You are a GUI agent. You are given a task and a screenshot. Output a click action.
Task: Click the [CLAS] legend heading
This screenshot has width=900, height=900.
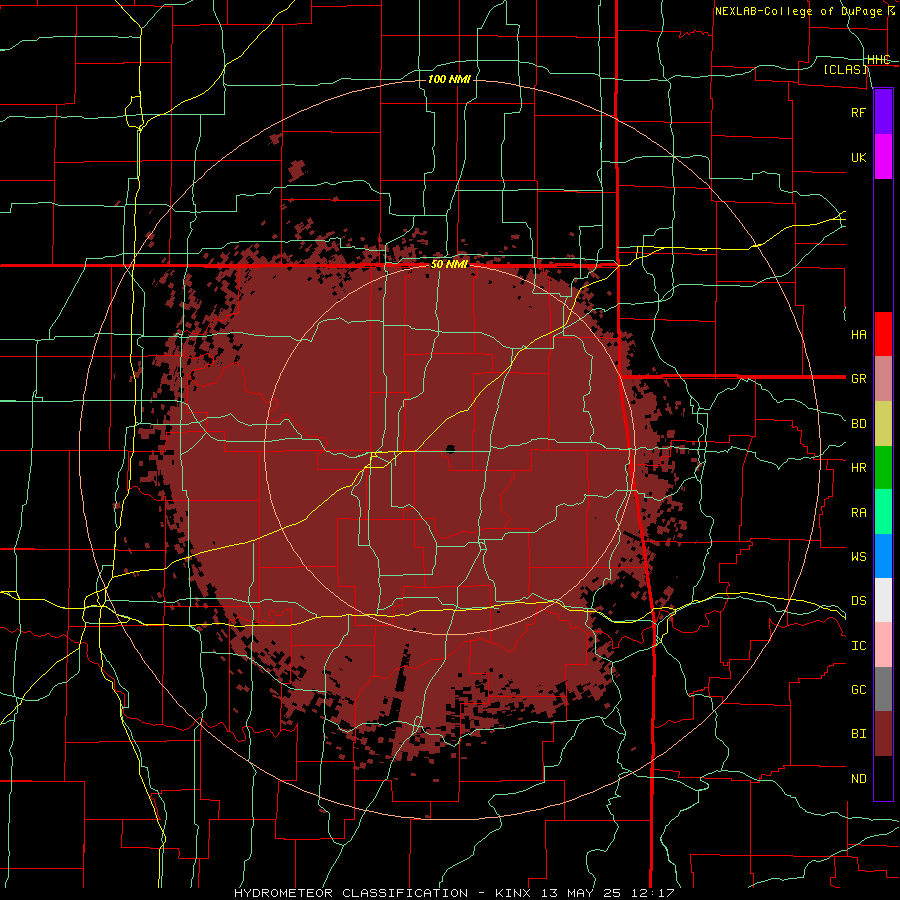click(845, 69)
